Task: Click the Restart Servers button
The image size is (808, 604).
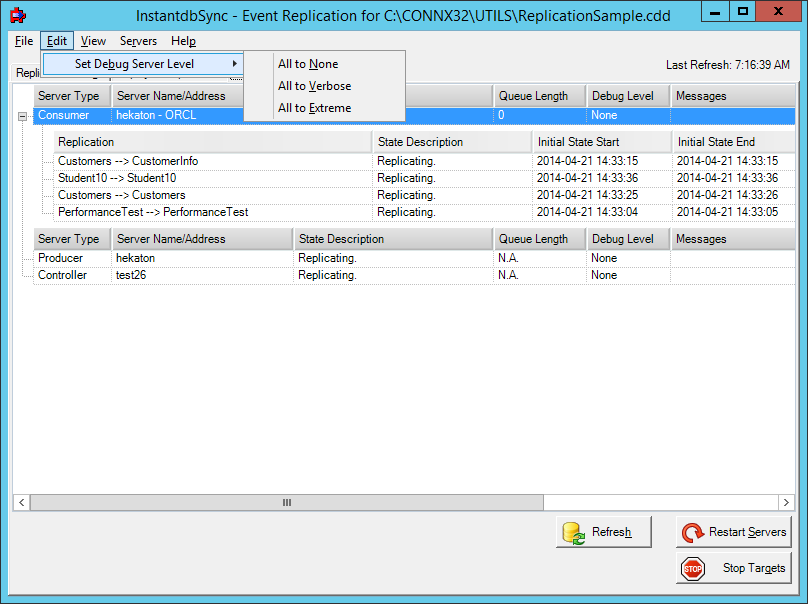Action: pos(733,531)
